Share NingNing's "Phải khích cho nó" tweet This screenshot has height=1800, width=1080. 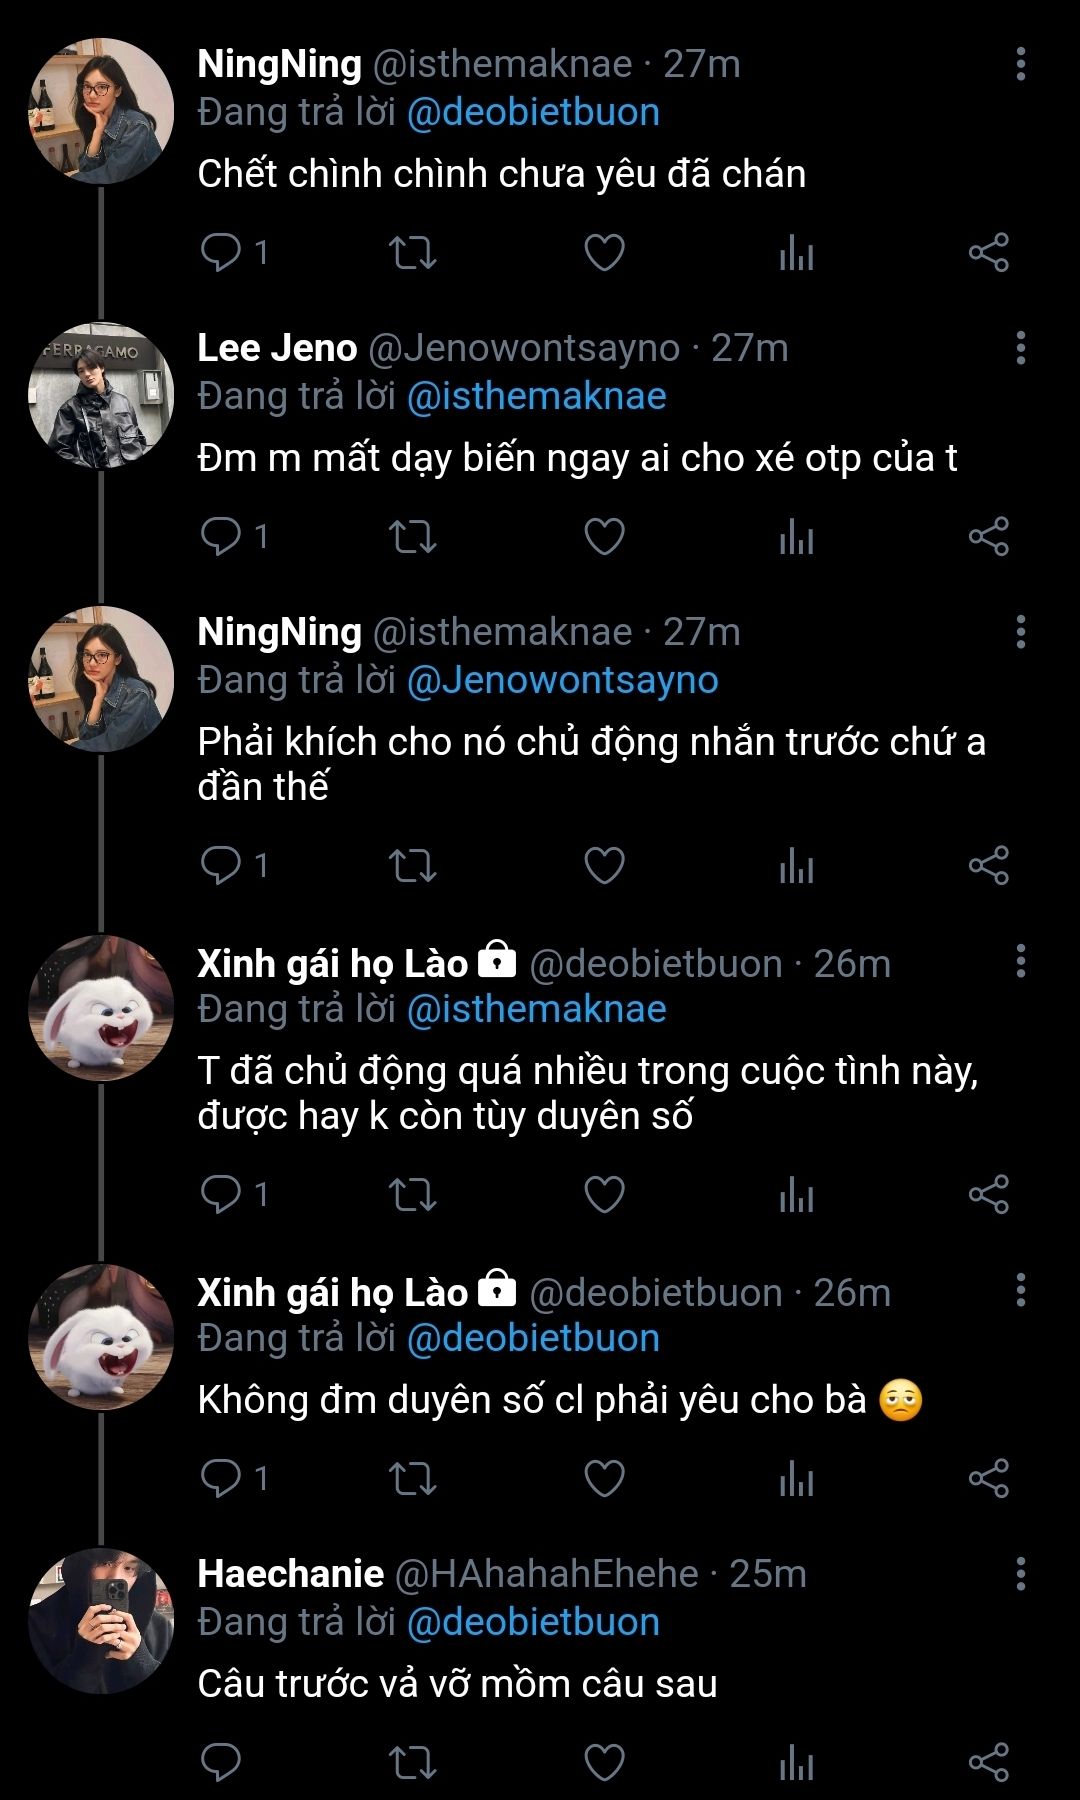click(988, 865)
